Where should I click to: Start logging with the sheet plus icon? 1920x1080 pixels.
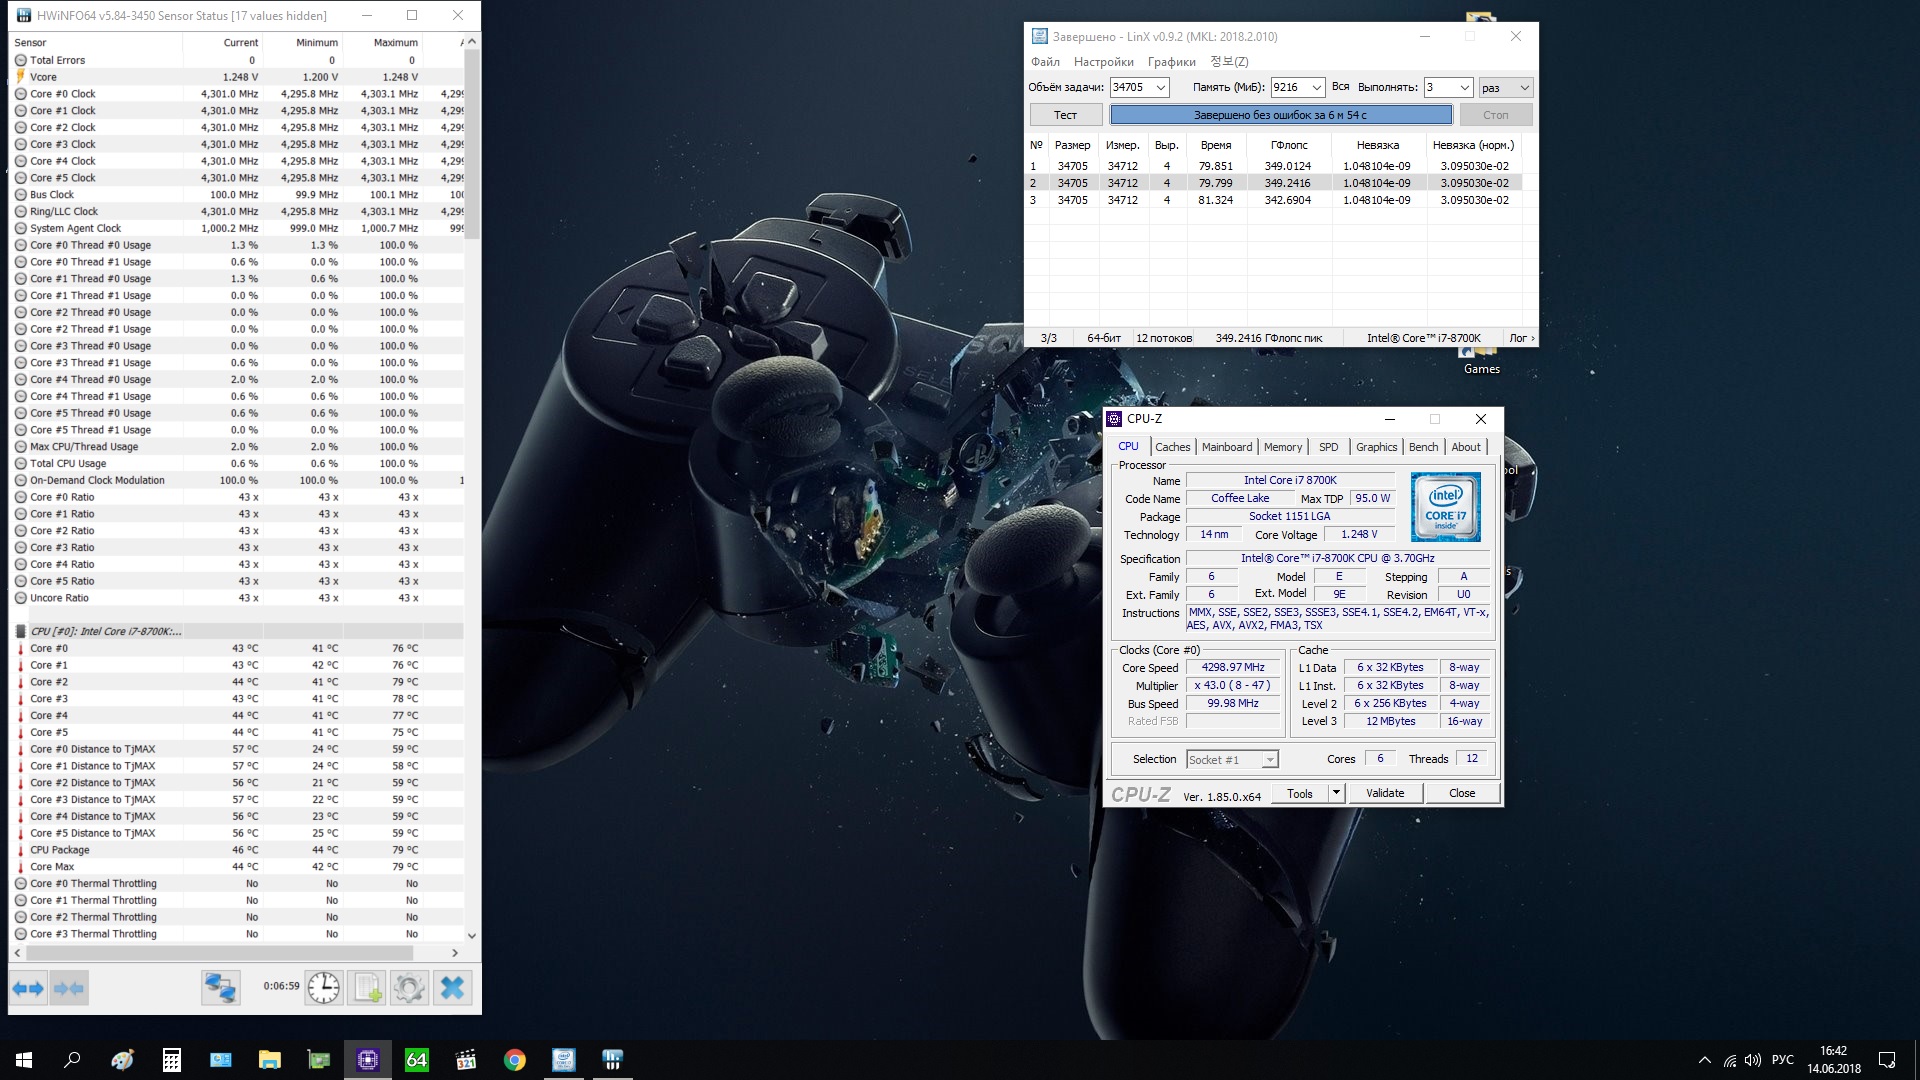[x=367, y=988]
